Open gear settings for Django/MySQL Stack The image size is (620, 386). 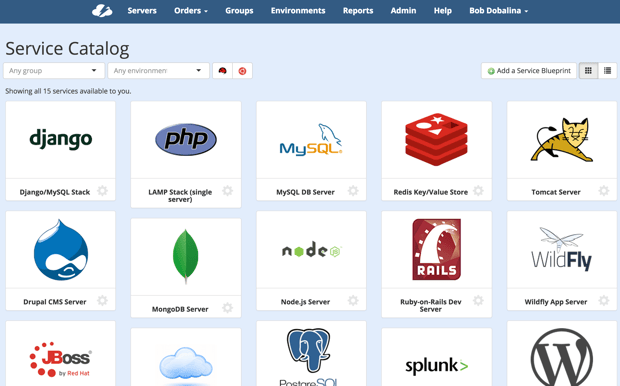[x=102, y=191]
